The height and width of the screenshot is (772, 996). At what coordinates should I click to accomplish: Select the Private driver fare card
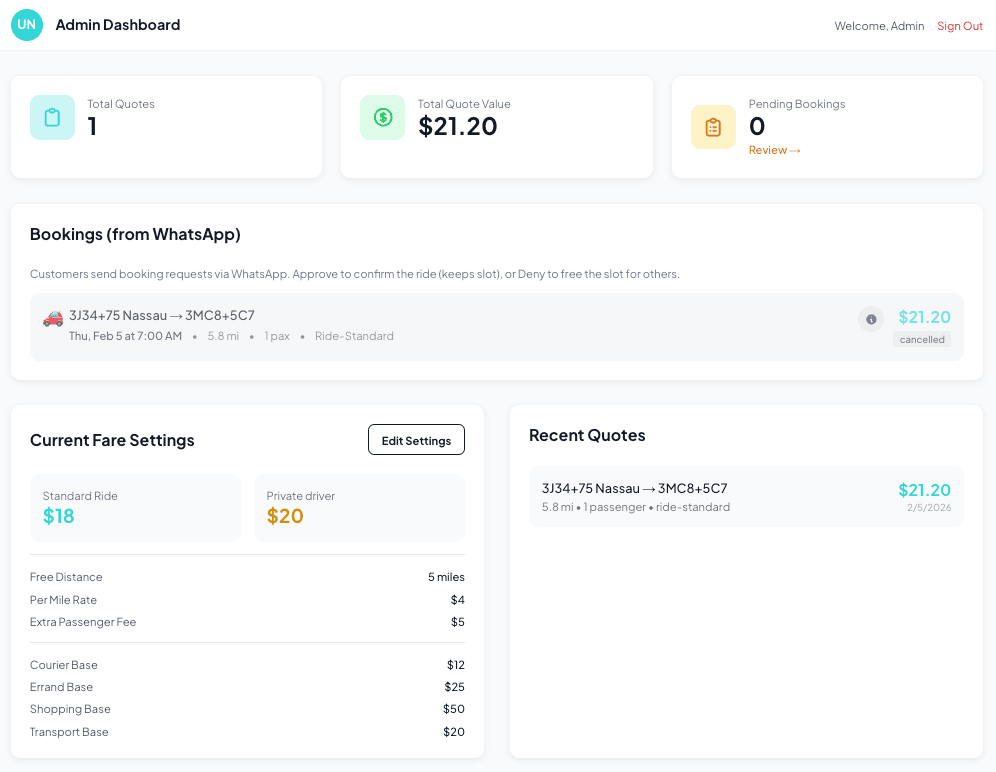coord(359,509)
